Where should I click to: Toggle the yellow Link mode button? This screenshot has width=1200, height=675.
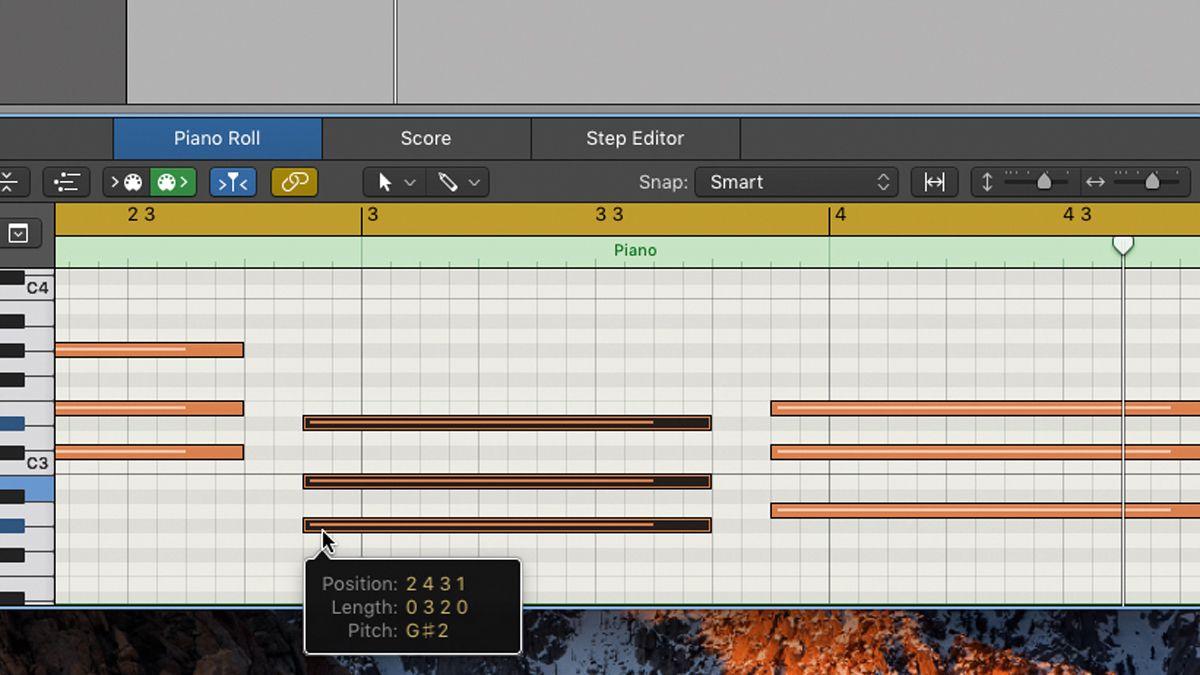point(294,182)
